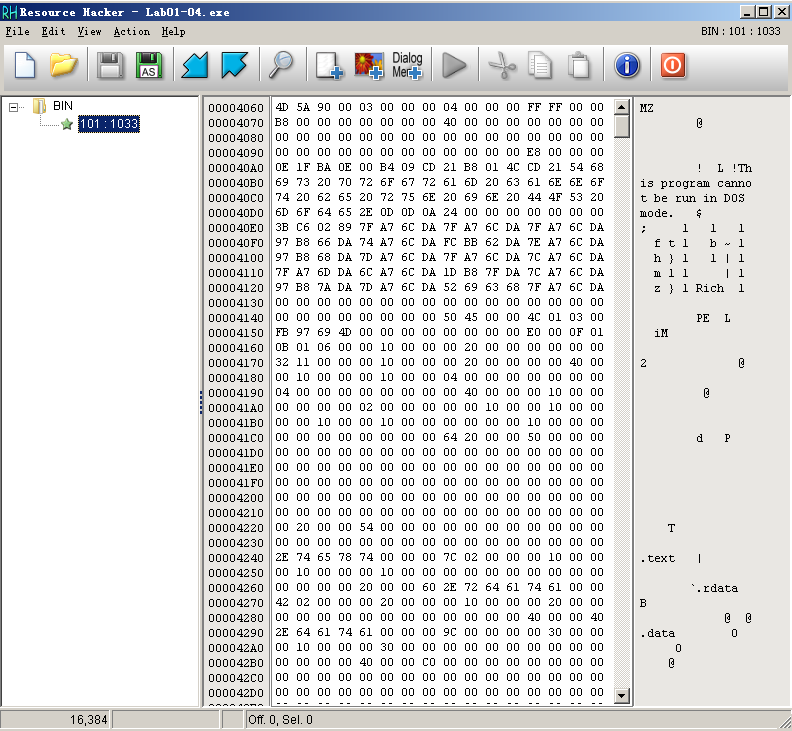
Task: Click 'BIN : 101 : 1033' header label
Action: [x=740, y=31]
